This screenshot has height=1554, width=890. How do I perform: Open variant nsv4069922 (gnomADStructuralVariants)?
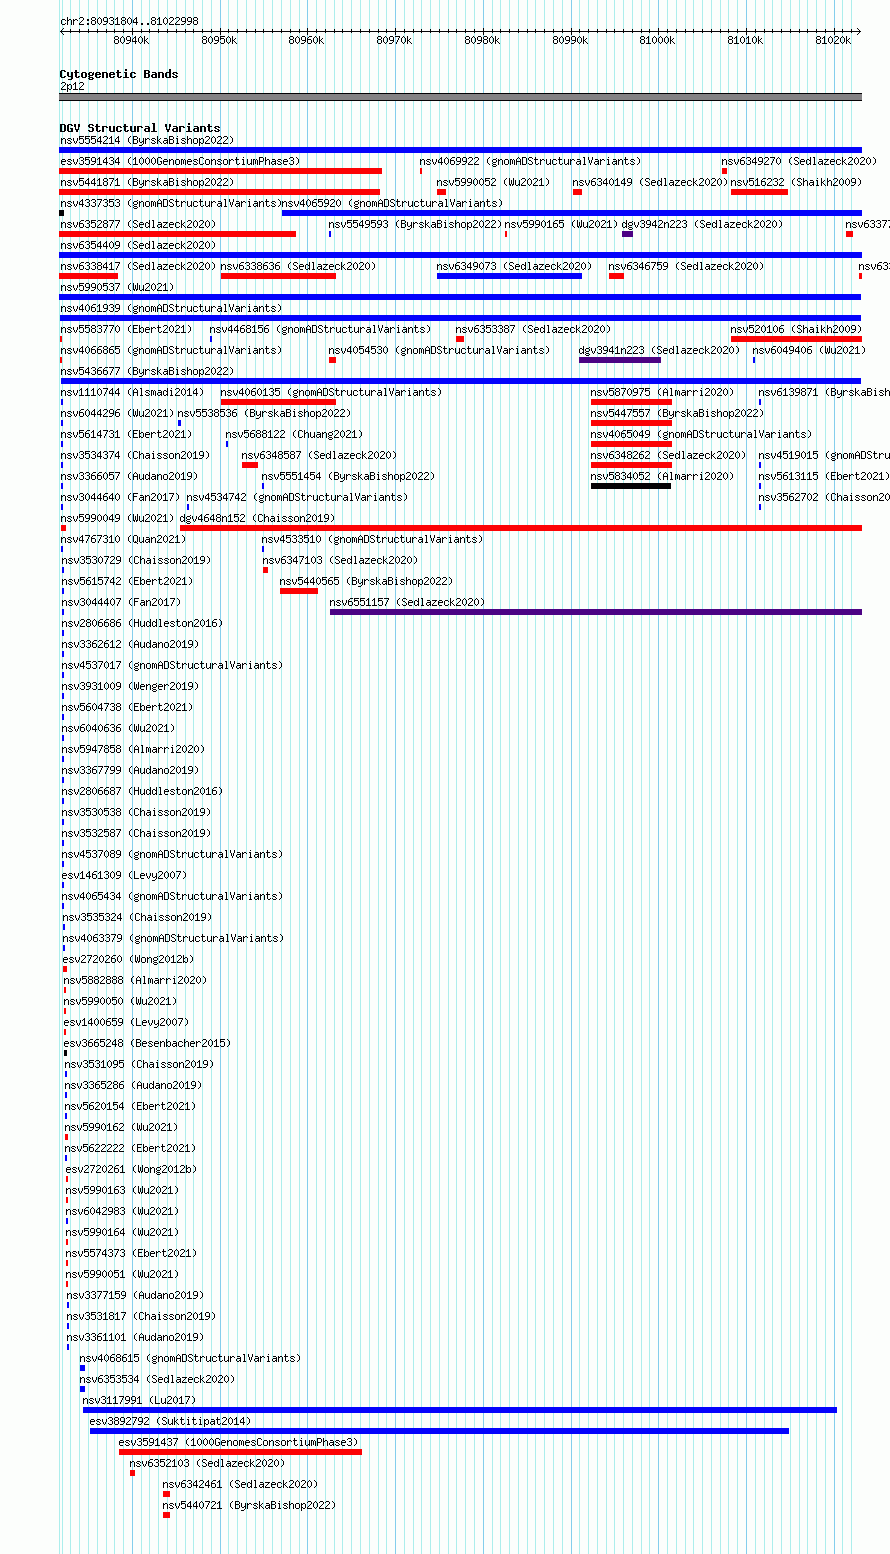(530, 161)
